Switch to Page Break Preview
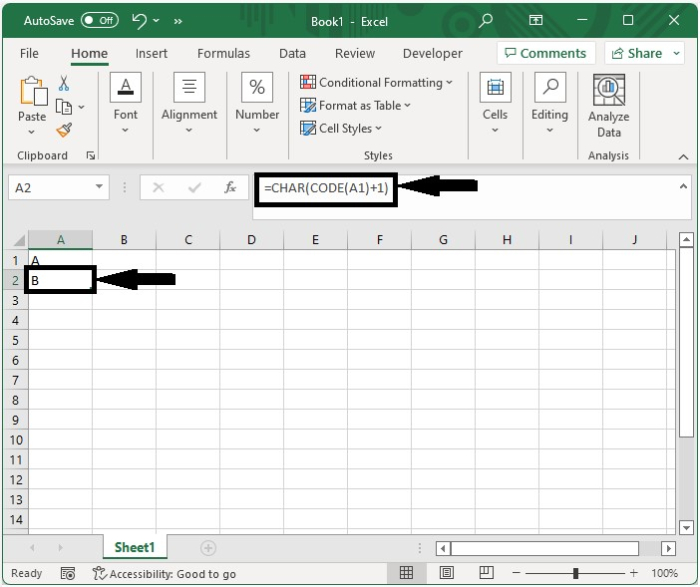700x587 pixels. 486,573
